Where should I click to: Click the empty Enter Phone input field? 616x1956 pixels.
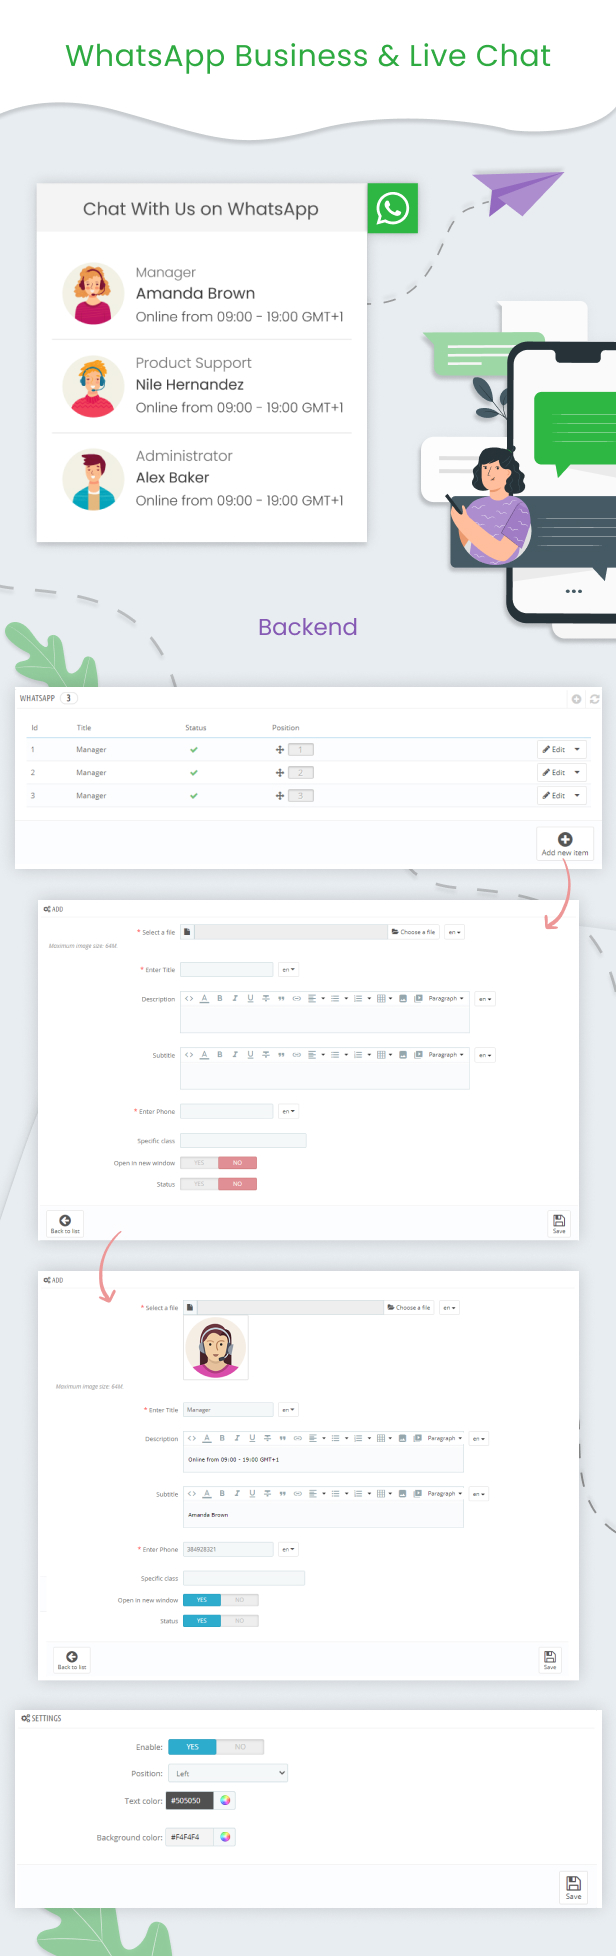pyautogui.click(x=227, y=1111)
